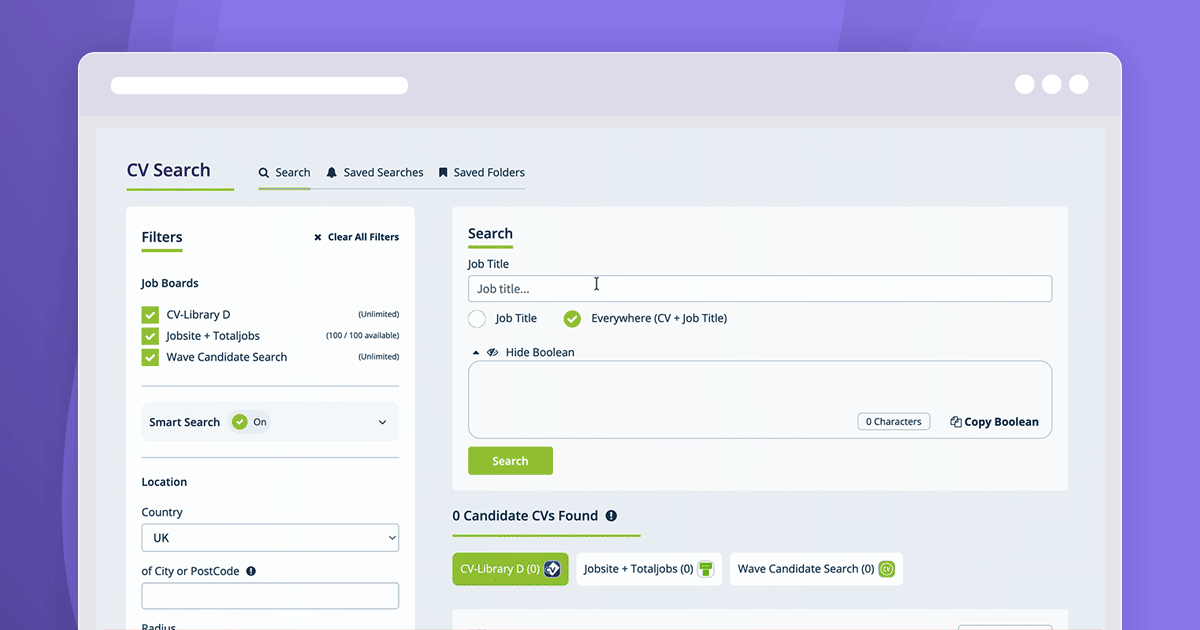This screenshot has height=630, width=1200.
Task: Click the Filters heading
Action: click(162, 237)
